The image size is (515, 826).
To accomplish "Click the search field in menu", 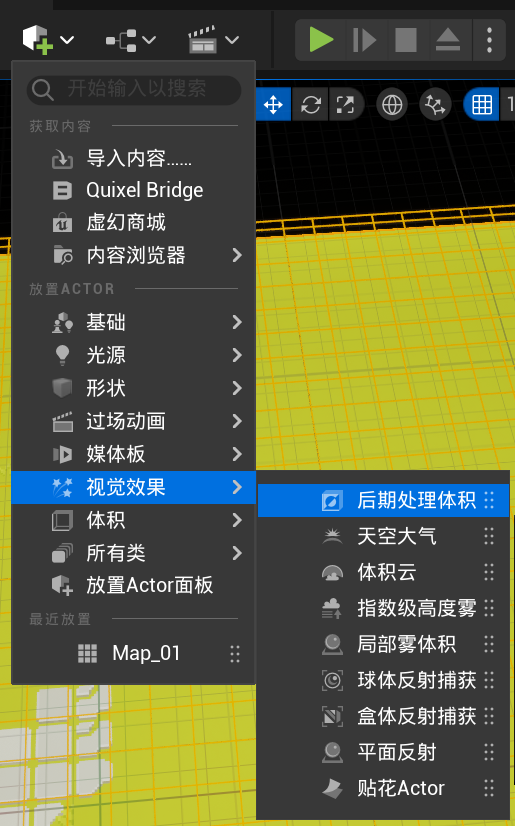I will click(134, 89).
